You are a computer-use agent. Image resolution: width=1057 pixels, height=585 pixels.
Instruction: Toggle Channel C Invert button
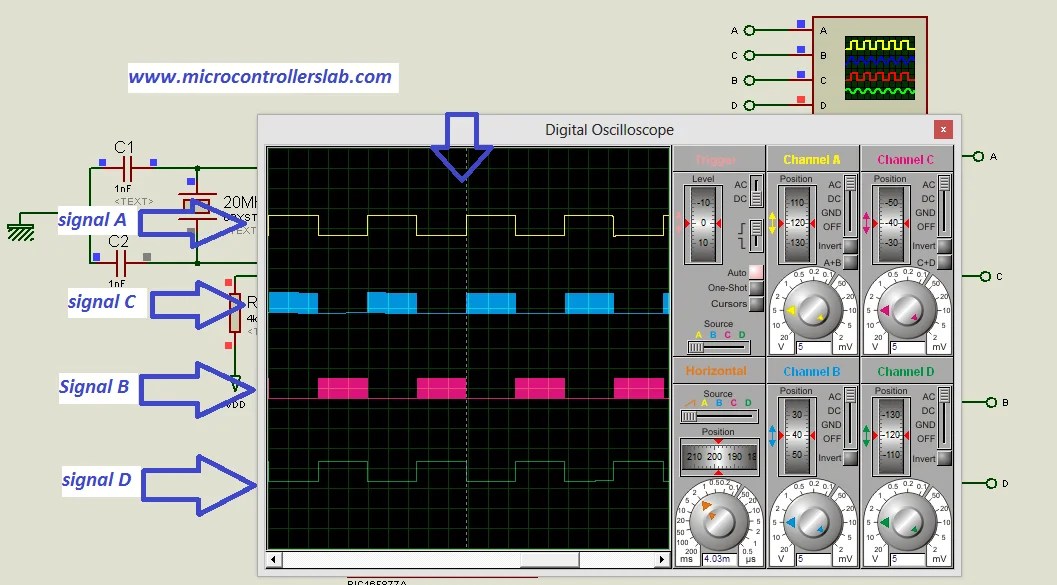pos(944,246)
